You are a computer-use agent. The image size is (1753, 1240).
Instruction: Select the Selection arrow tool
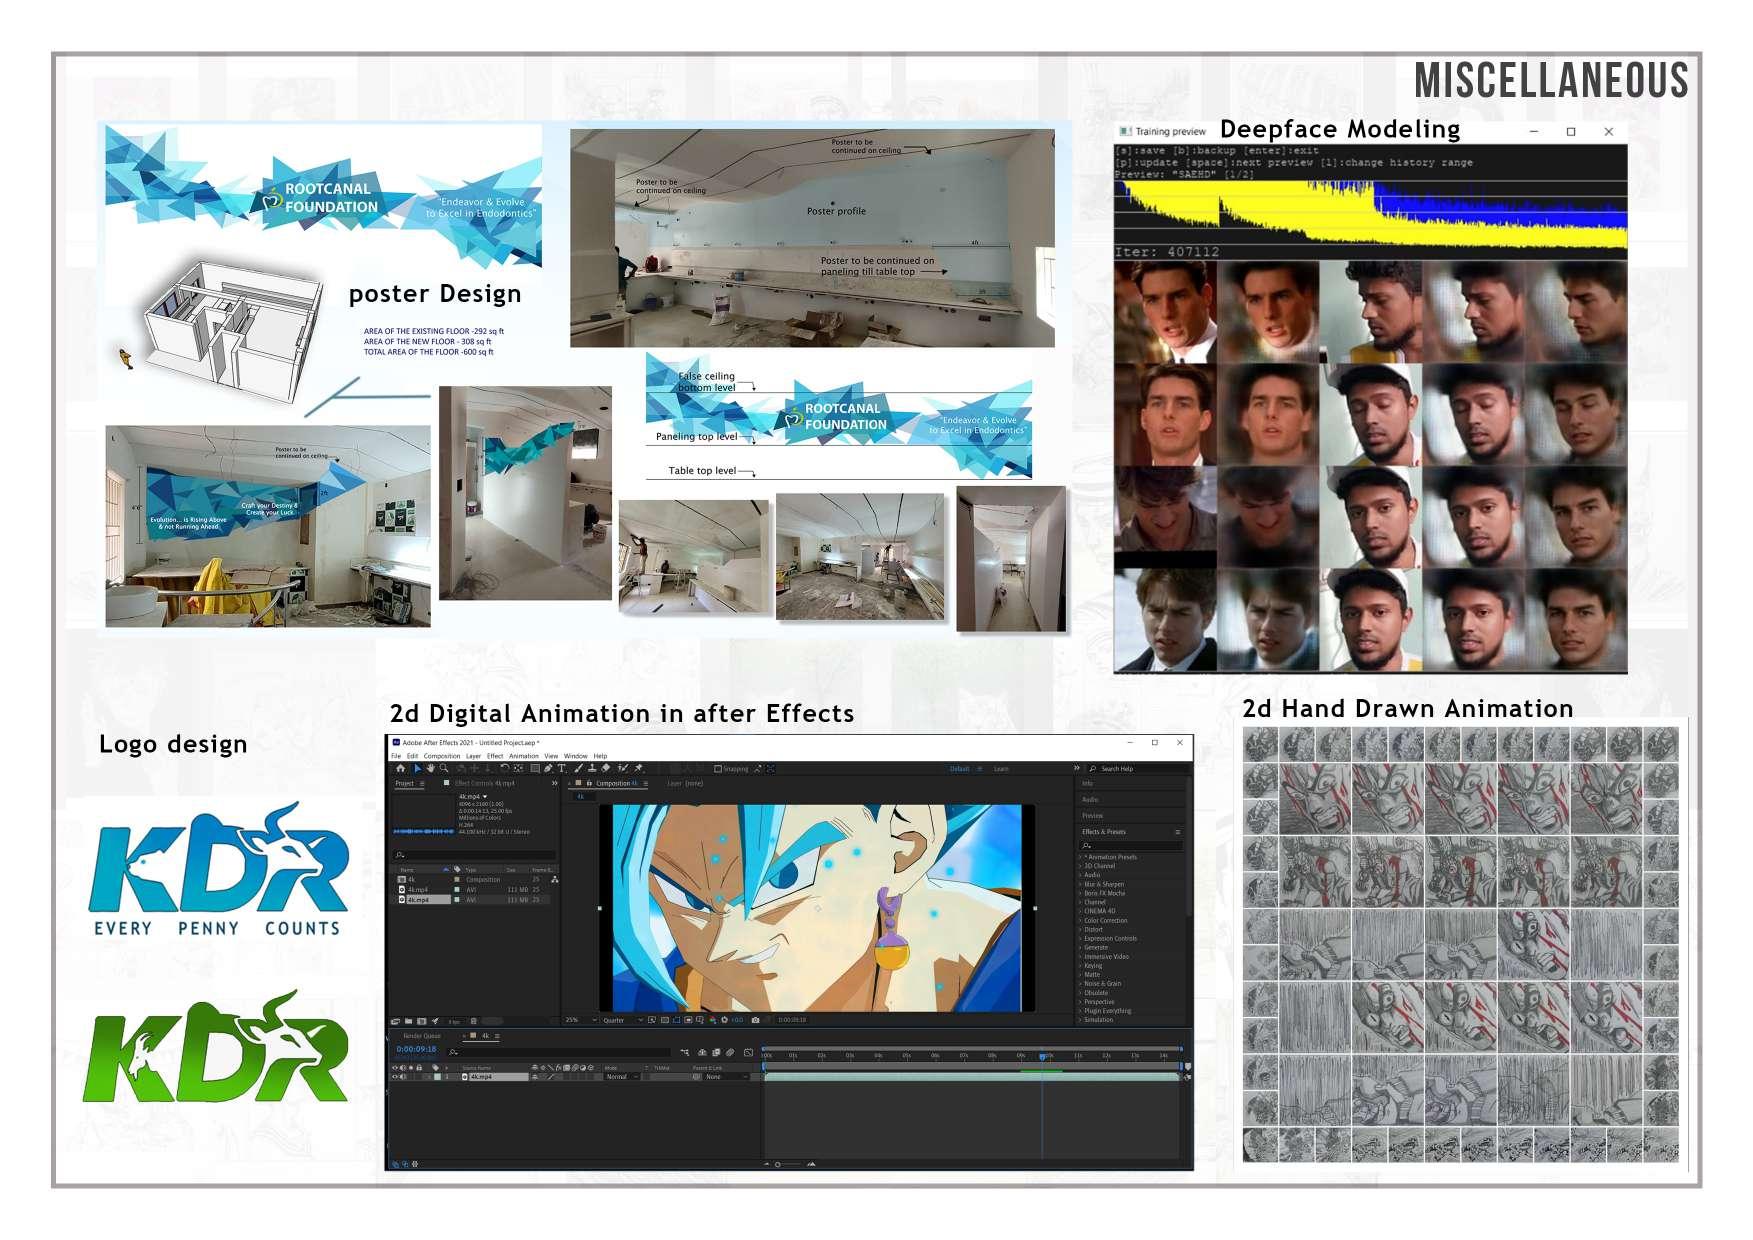pyautogui.click(x=417, y=769)
